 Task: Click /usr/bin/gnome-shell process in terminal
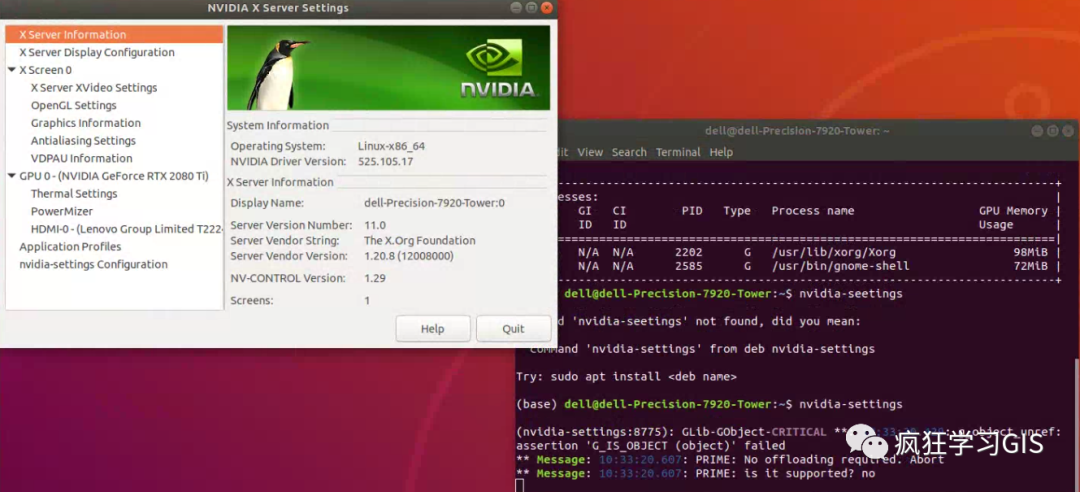(x=840, y=266)
